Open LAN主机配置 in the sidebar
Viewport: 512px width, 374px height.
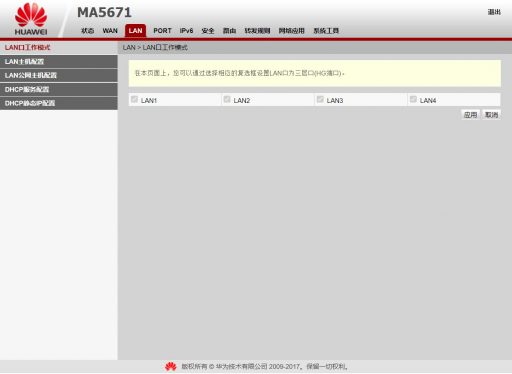(59, 62)
